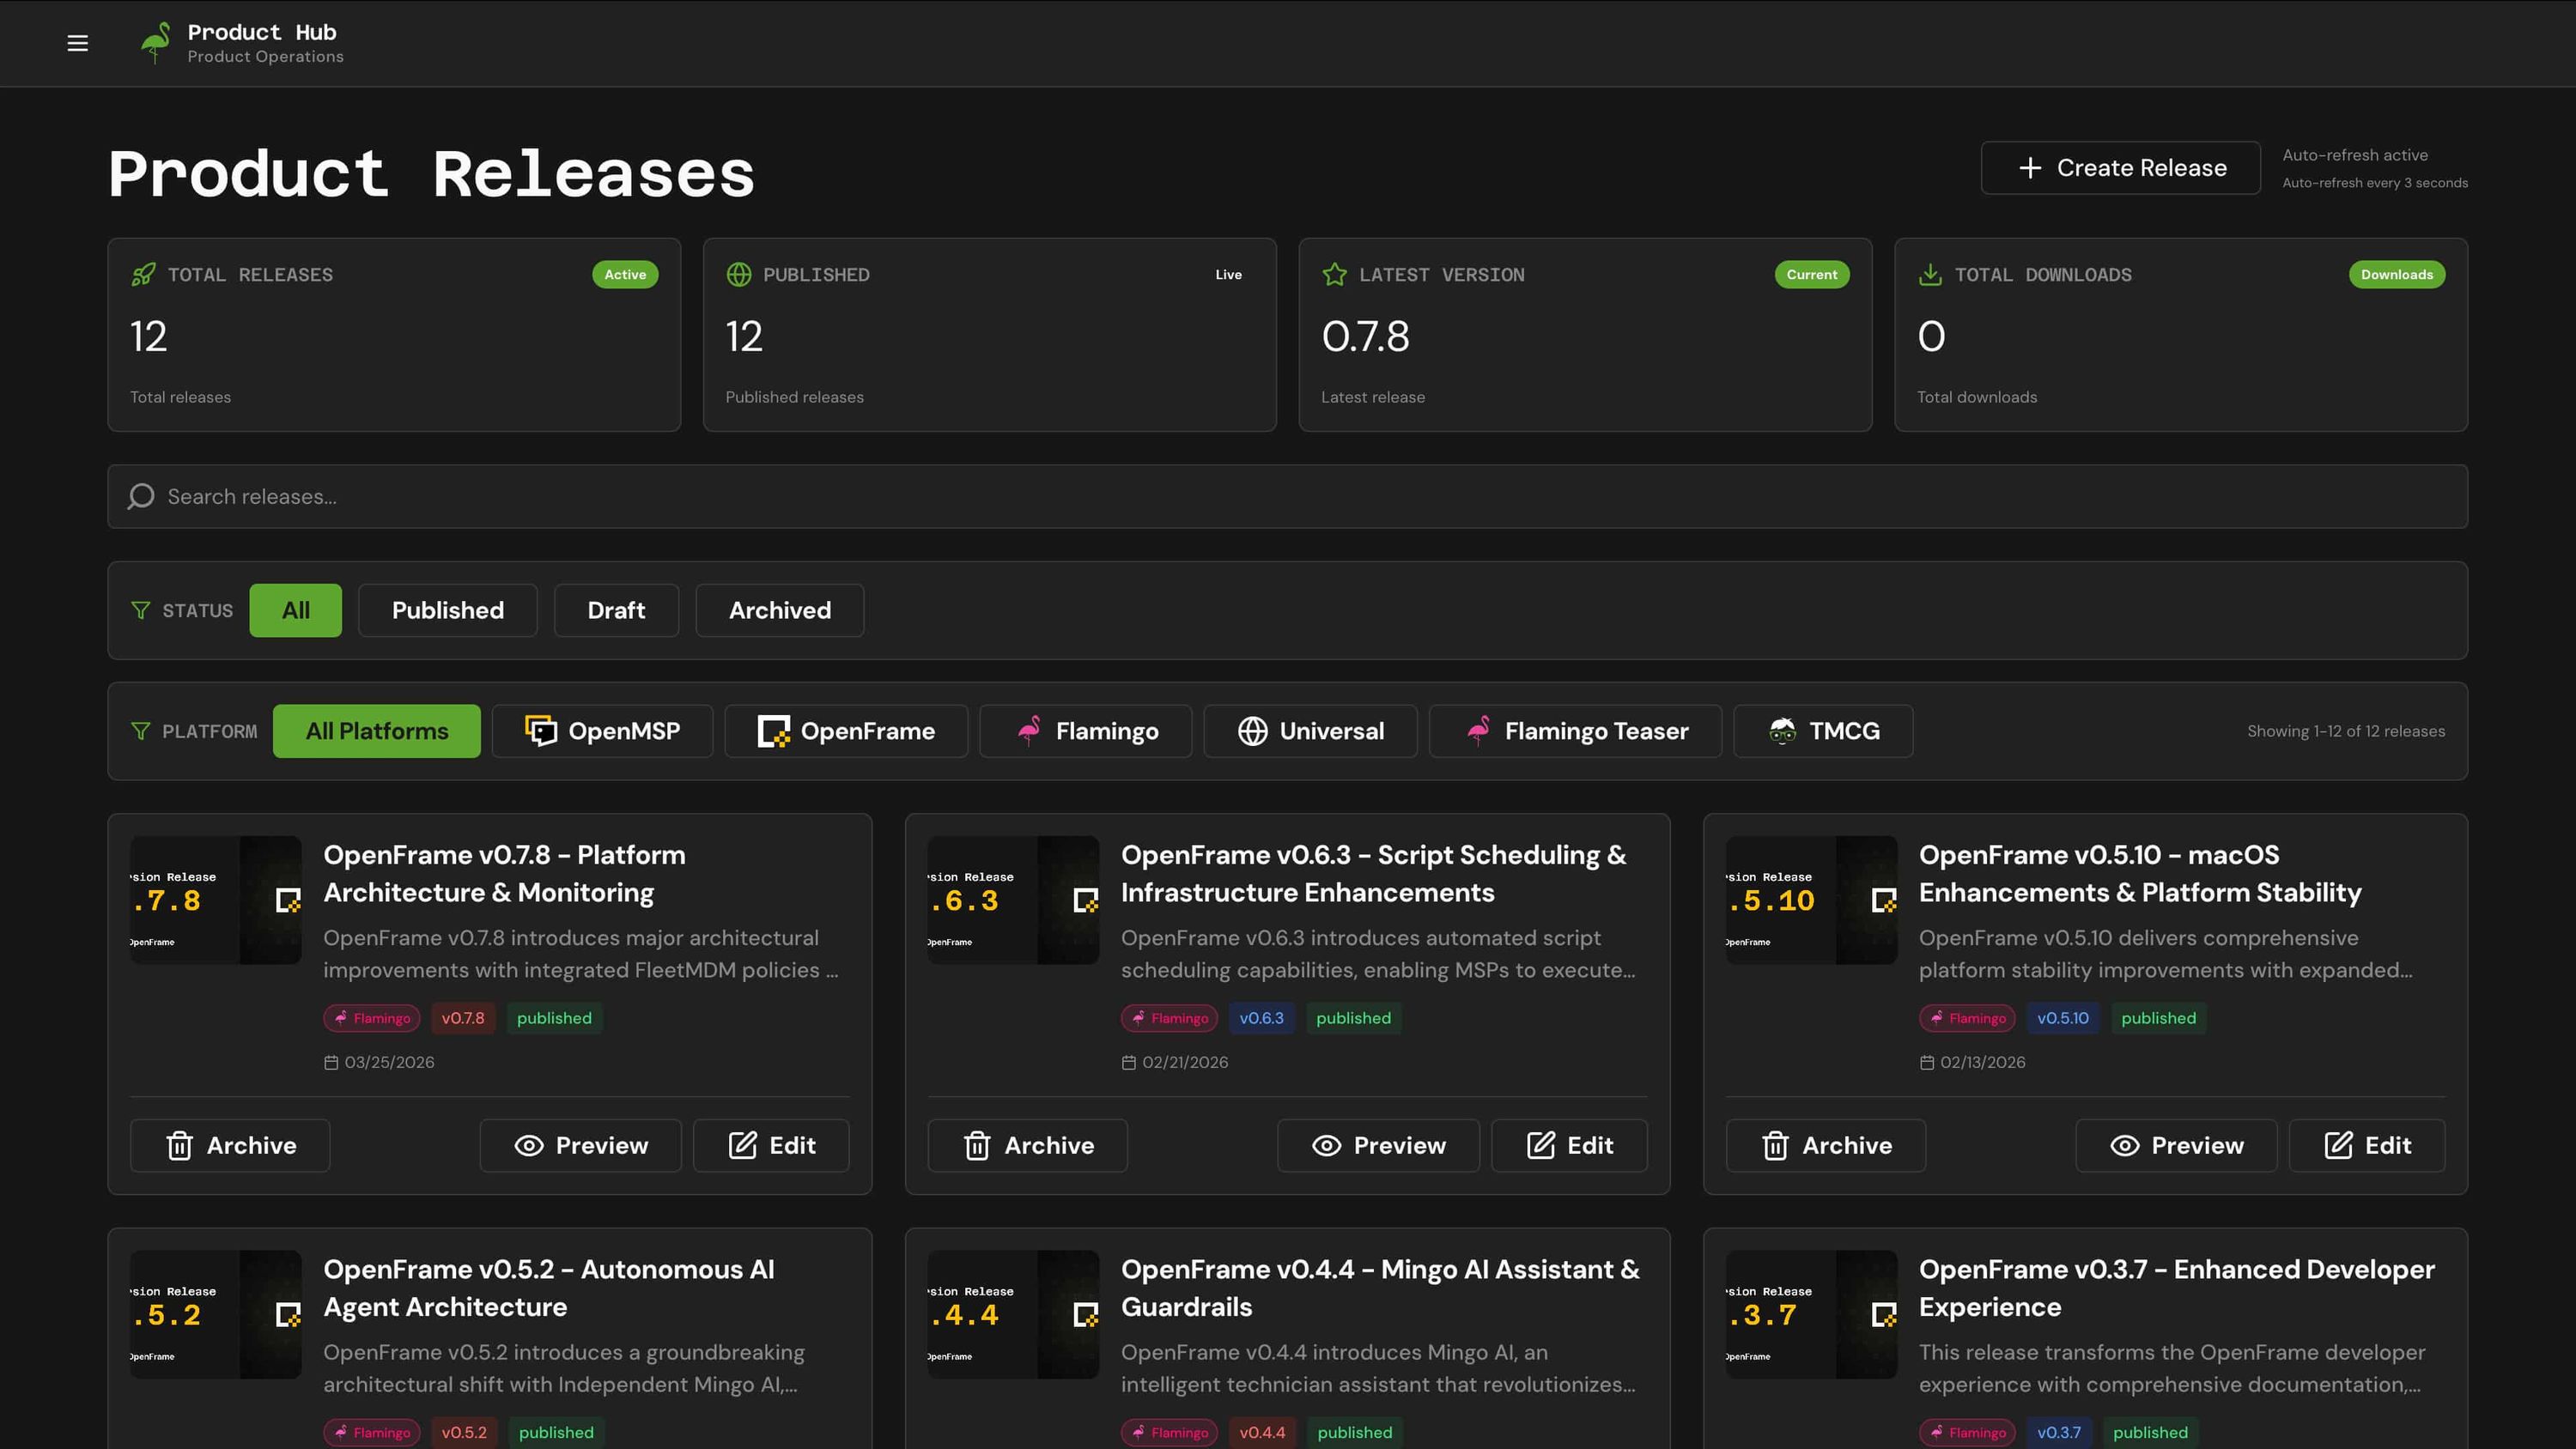Filter releases by Flamingo Teaser platform
Screen dimensions: 2576x1449
[x=1576, y=732]
